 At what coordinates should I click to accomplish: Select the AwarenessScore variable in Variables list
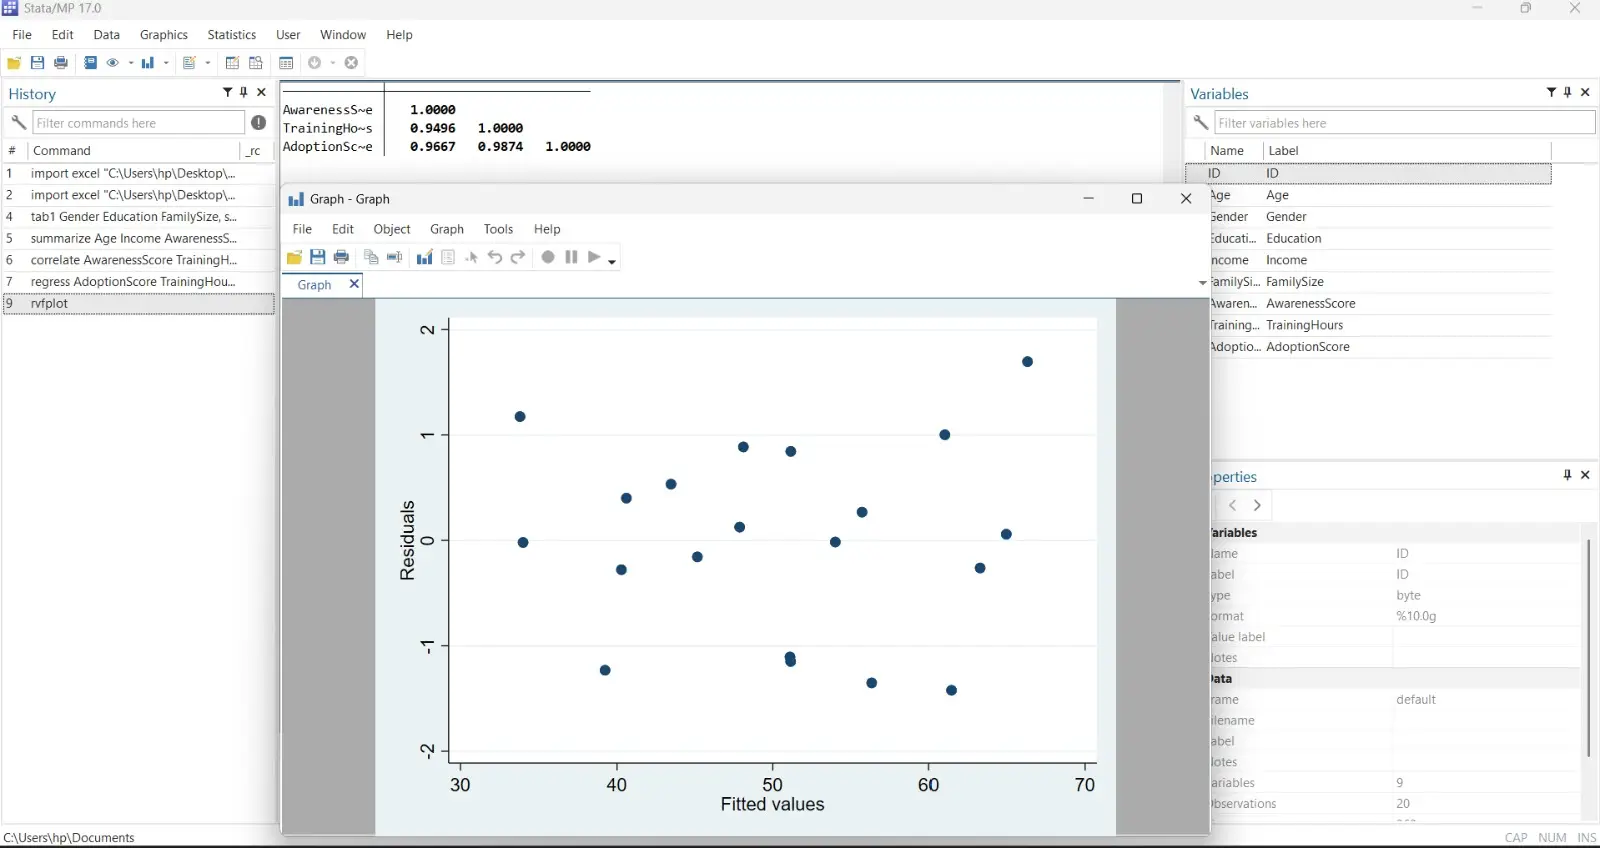(x=1310, y=304)
